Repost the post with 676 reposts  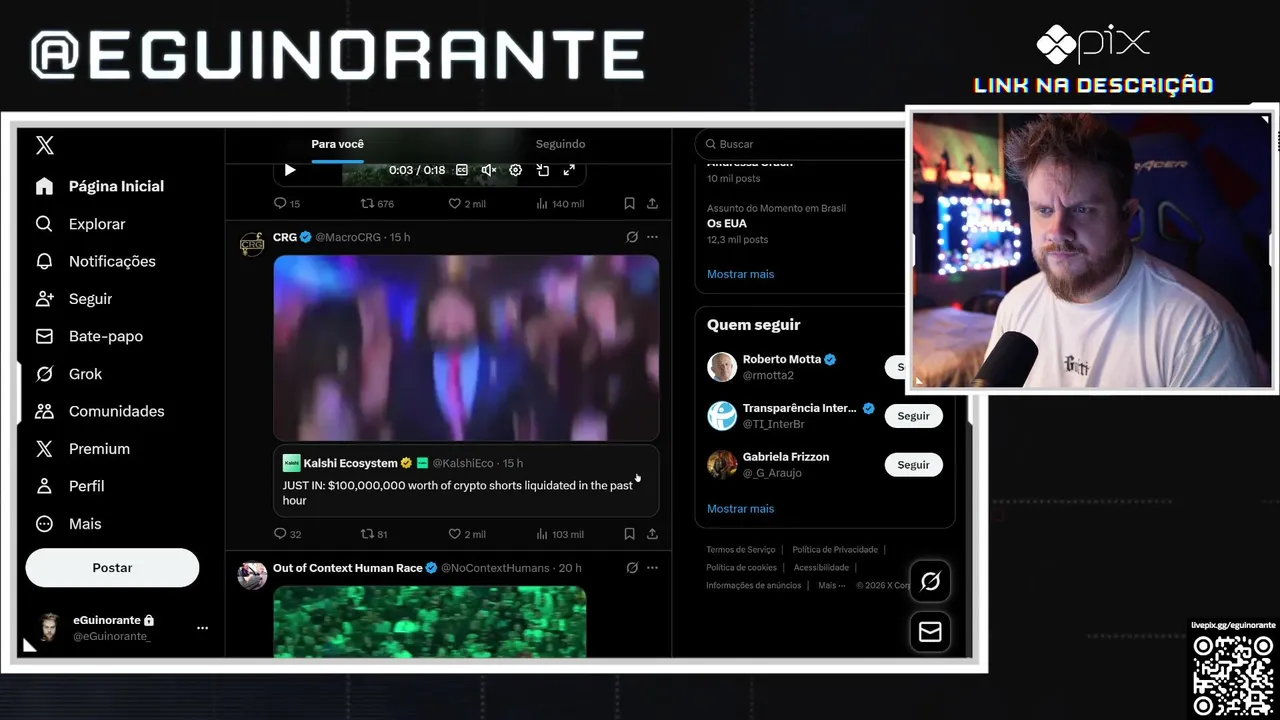click(377, 203)
